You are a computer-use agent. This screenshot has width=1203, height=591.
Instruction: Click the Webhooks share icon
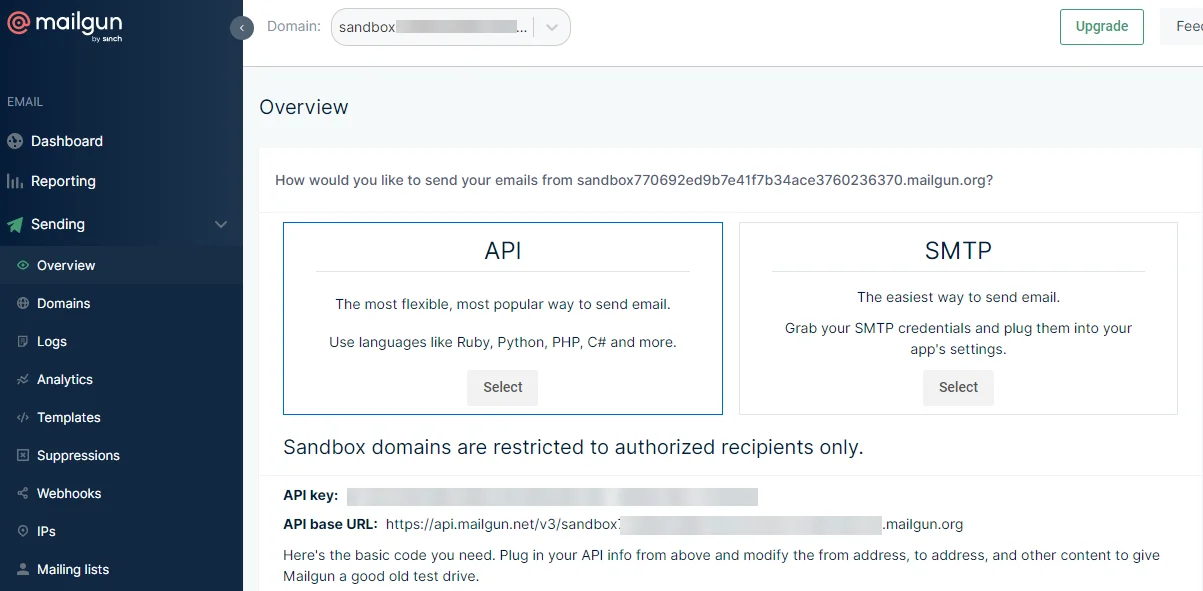pyautogui.click(x=23, y=493)
